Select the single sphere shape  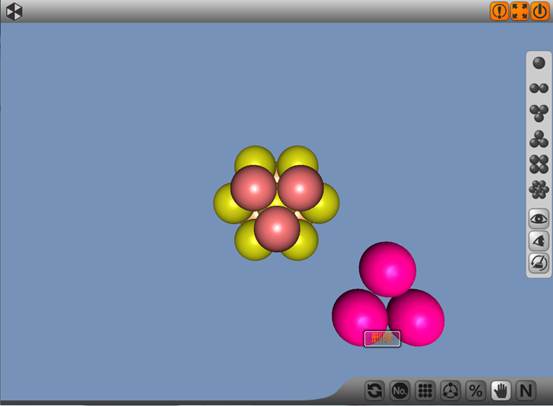539,63
